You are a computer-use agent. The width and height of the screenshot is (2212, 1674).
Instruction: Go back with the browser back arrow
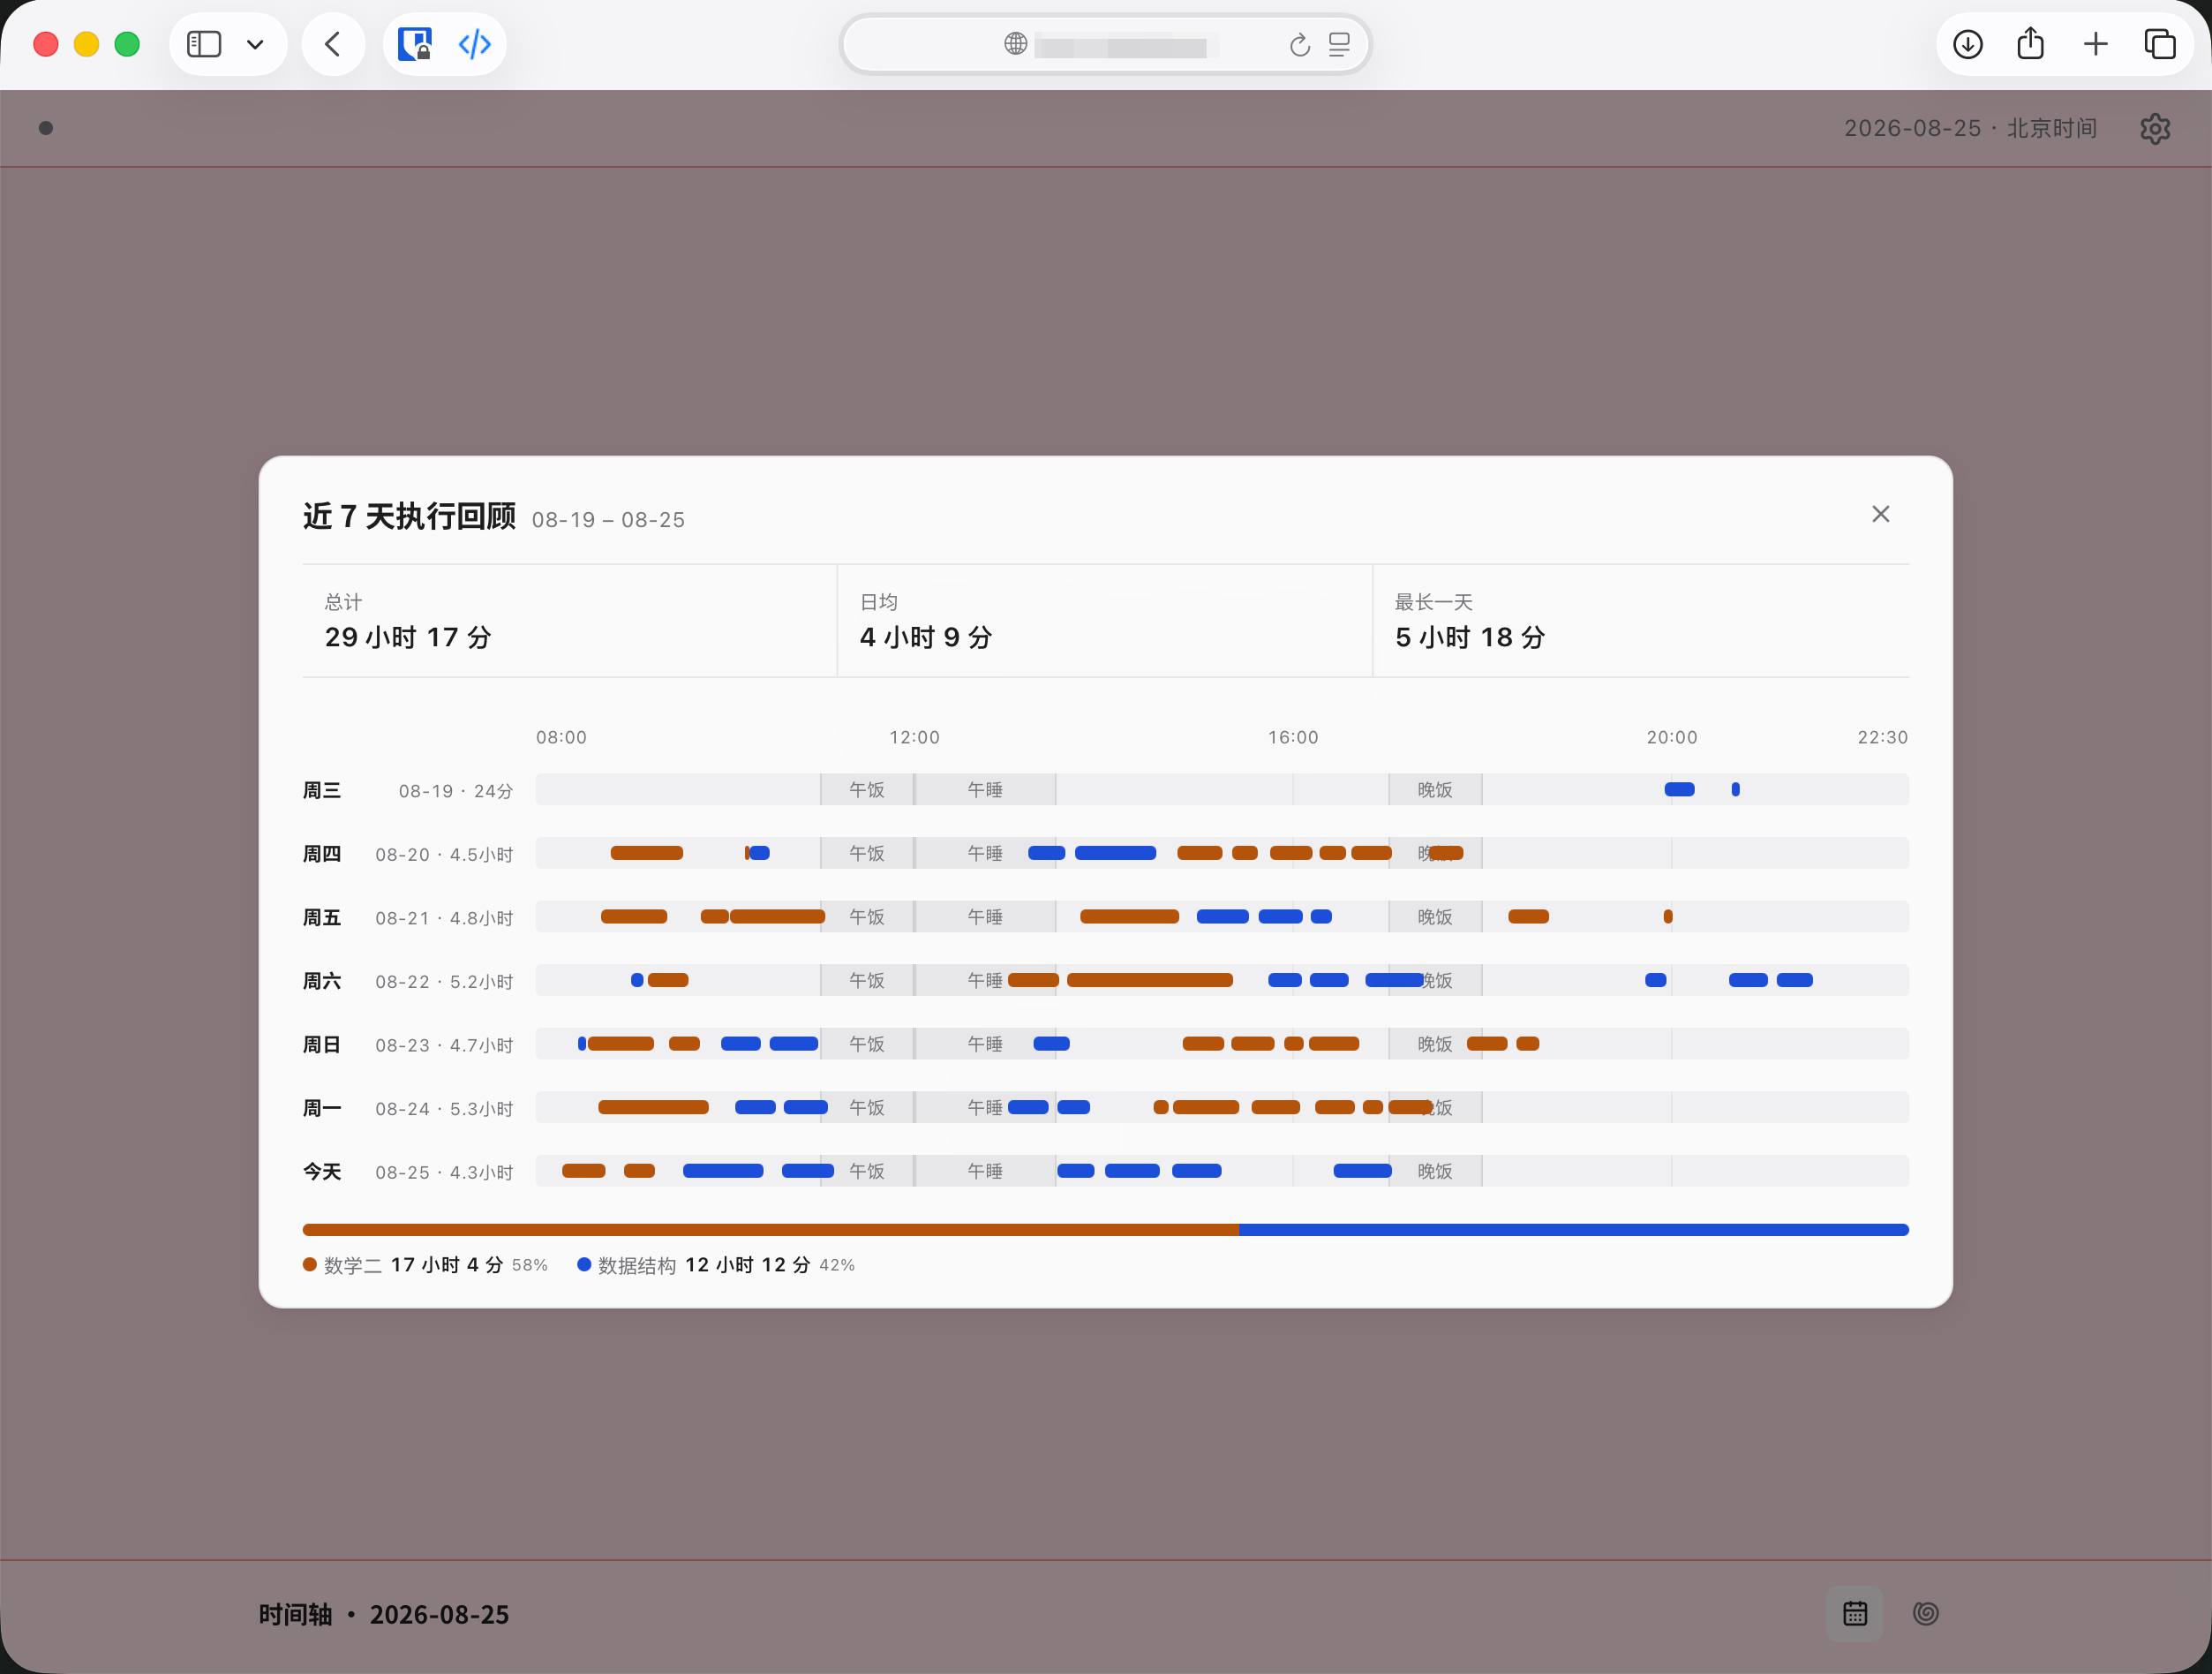tap(333, 44)
